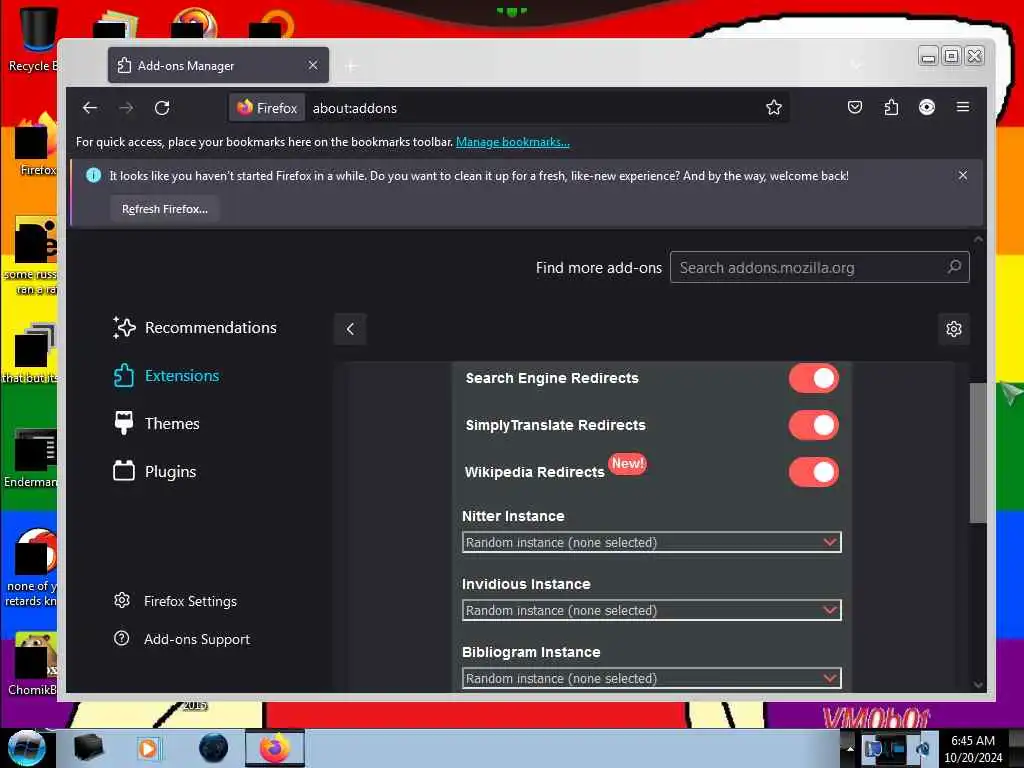Click the Firefox identity badge in address bar
The height and width of the screenshot is (768, 1024).
pyautogui.click(x=266, y=108)
